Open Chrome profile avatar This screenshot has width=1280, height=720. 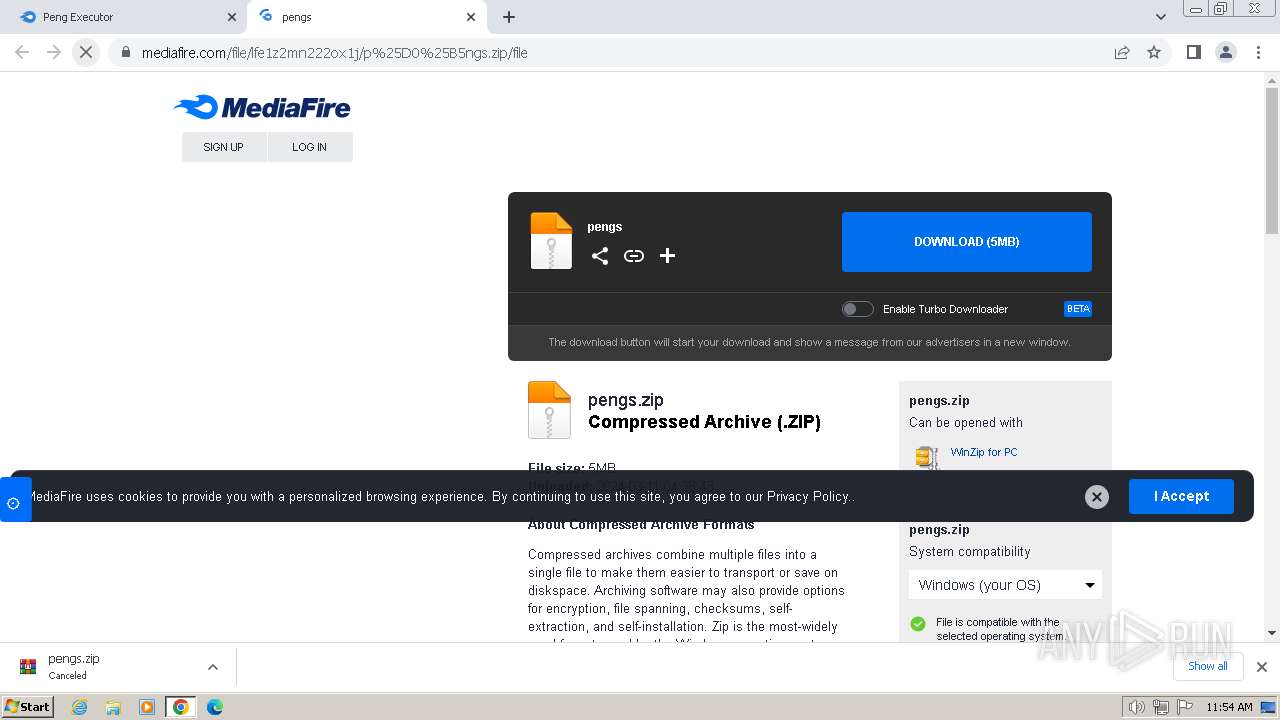[x=1225, y=52]
